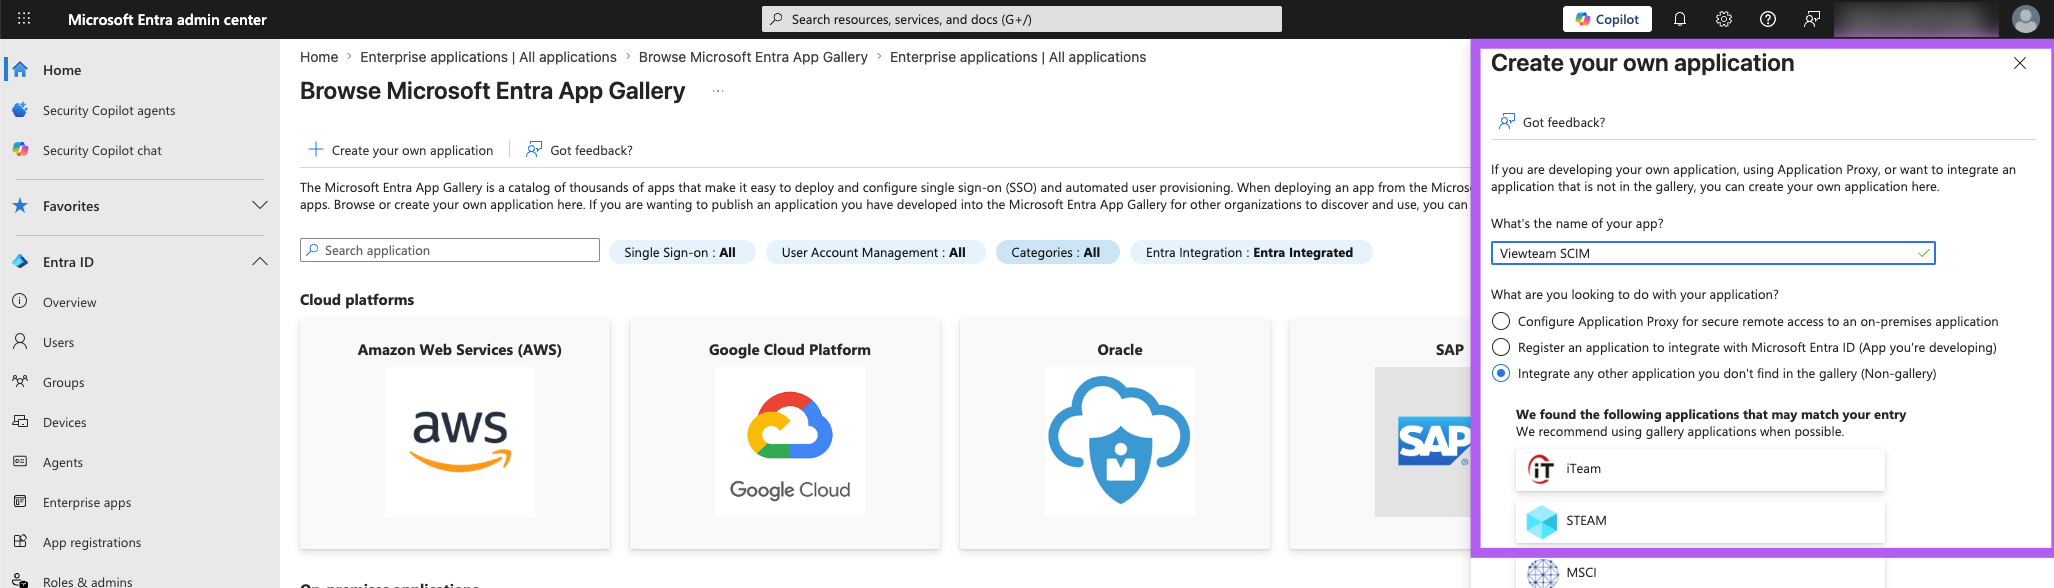Click the MSCI globe icon
2054x588 pixels.
(1542, 573)
